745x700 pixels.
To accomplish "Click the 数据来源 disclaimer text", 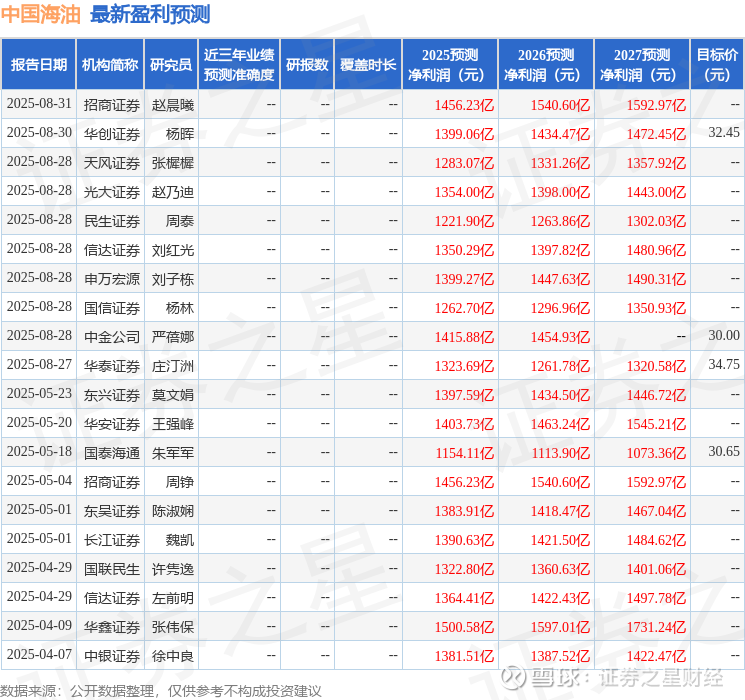I will point(161,691).
